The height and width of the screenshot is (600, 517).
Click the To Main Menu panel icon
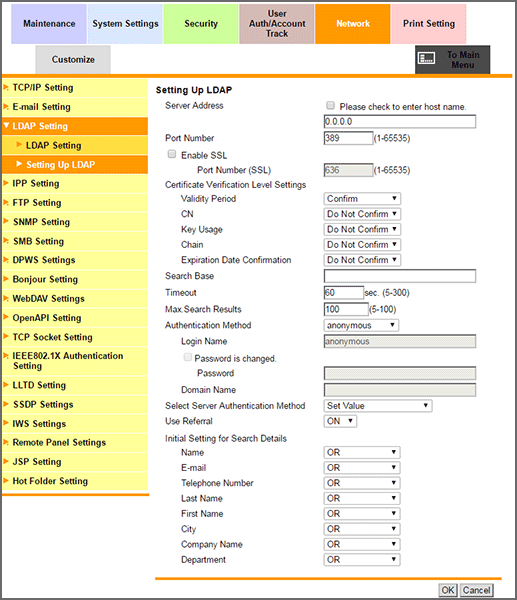tap(427, 58)
